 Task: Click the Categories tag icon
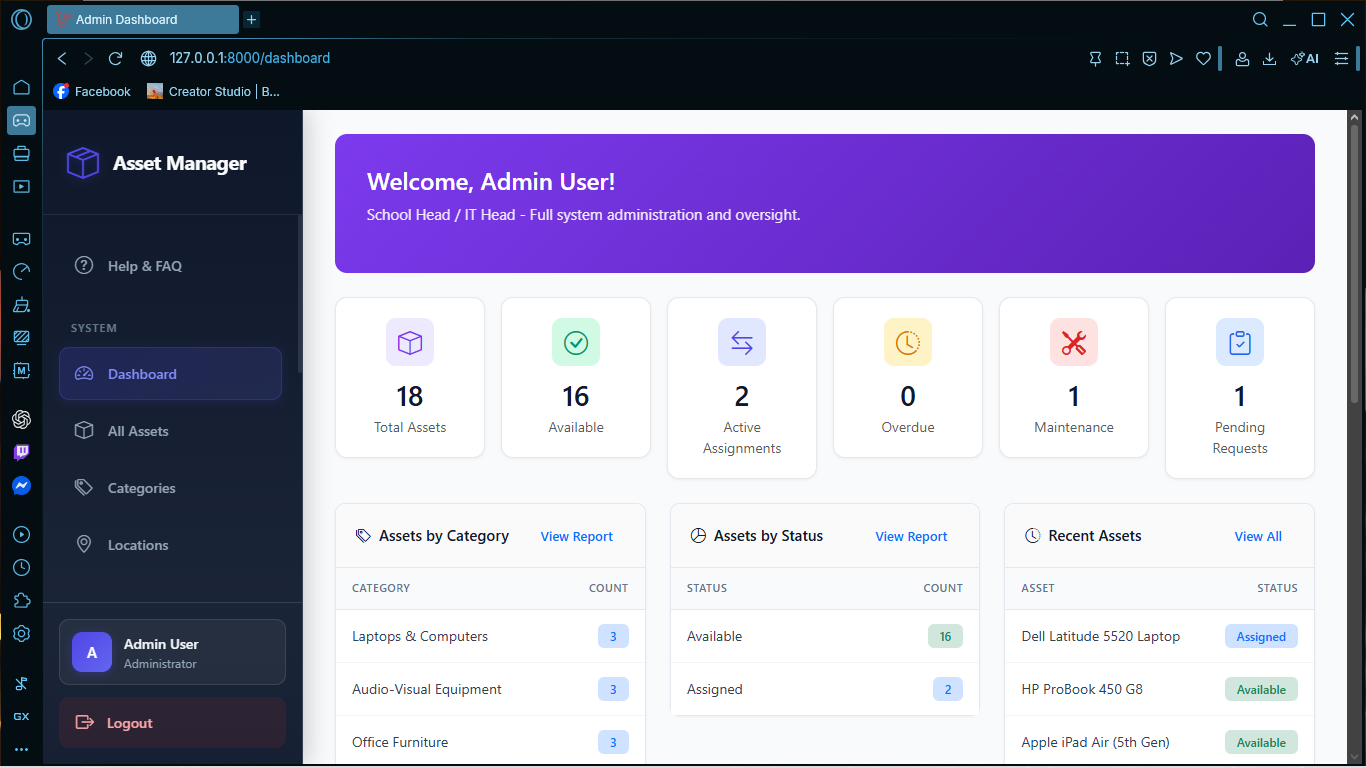click(x=85, y=487)
